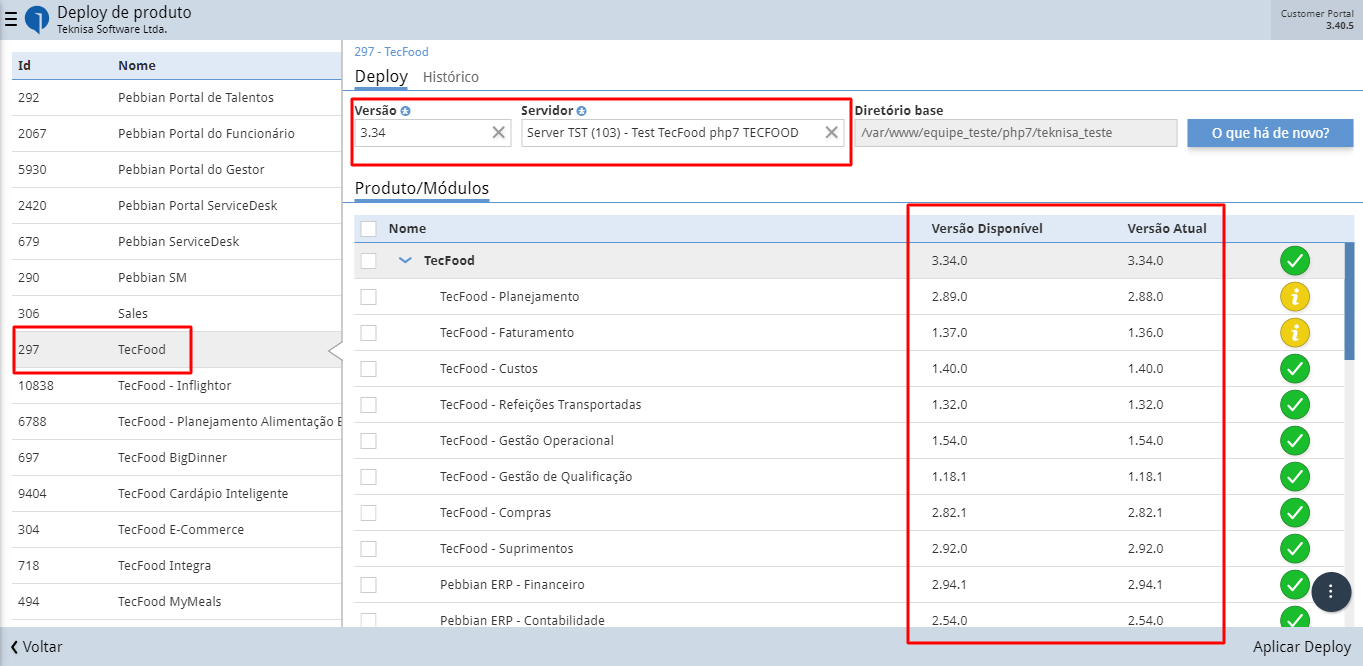Click green check status for TecFood - Custos
The width and height of the screenshot is (1363, 666).
pos(1295,369)
